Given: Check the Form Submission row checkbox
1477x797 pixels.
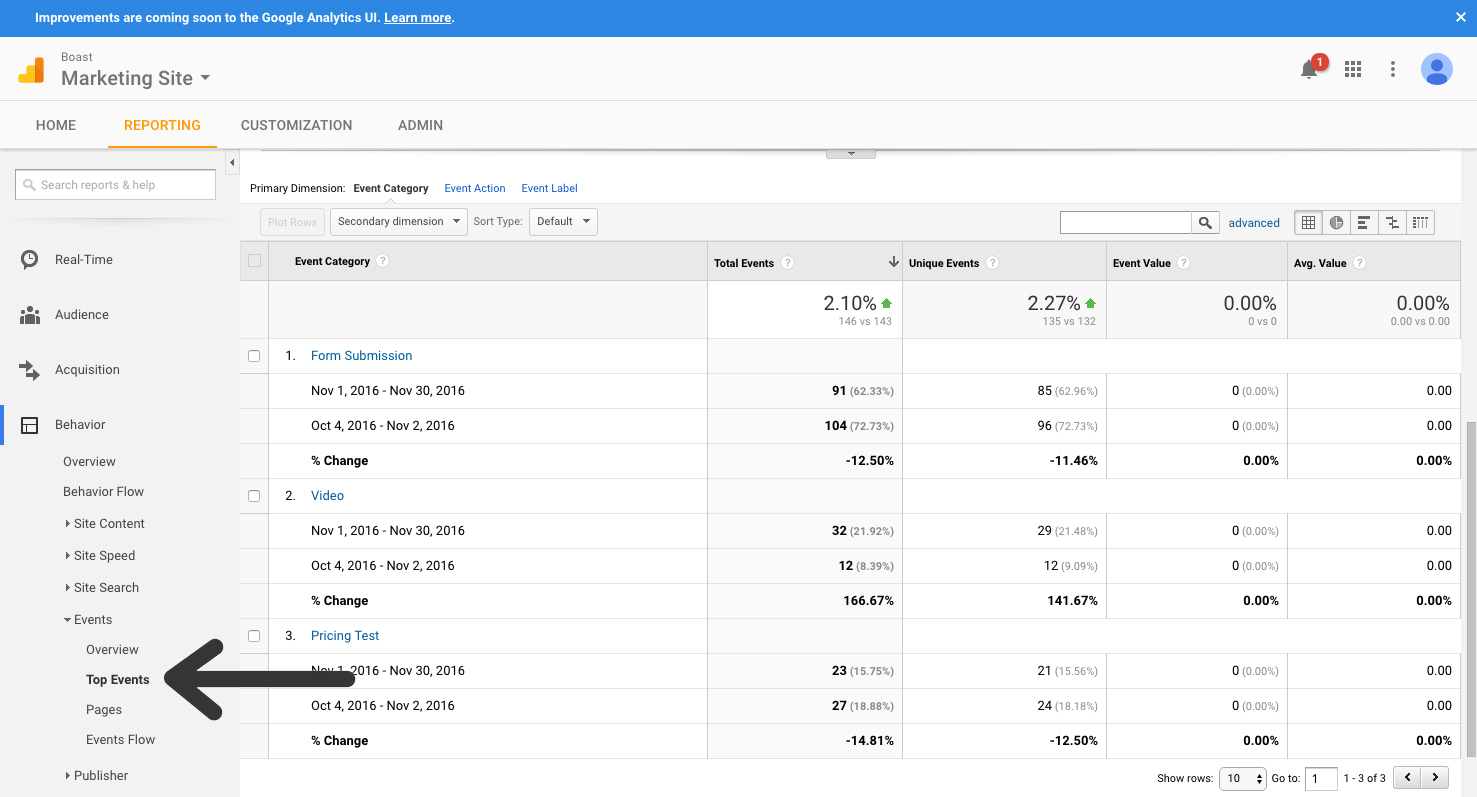Looking at the screenshot, I should [x=254, y=356].
